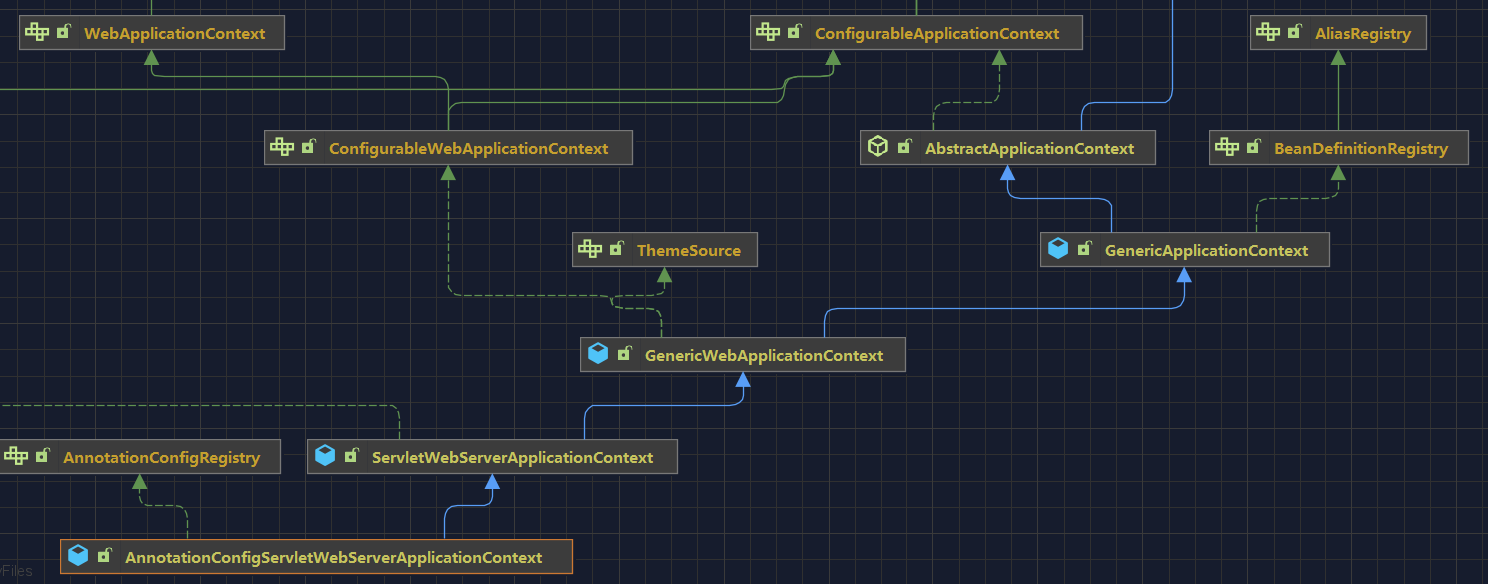Select the ConfigurableWebApplicationContext label text

point(468,149)
